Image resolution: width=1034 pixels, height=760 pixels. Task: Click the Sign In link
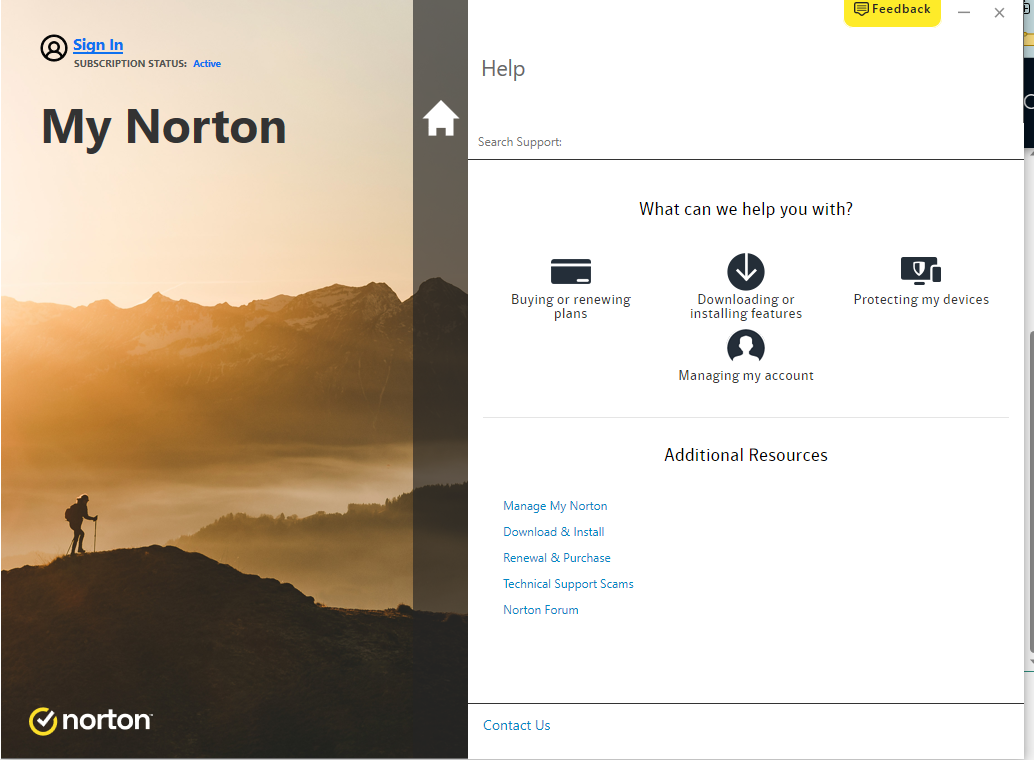pos(98,45)
